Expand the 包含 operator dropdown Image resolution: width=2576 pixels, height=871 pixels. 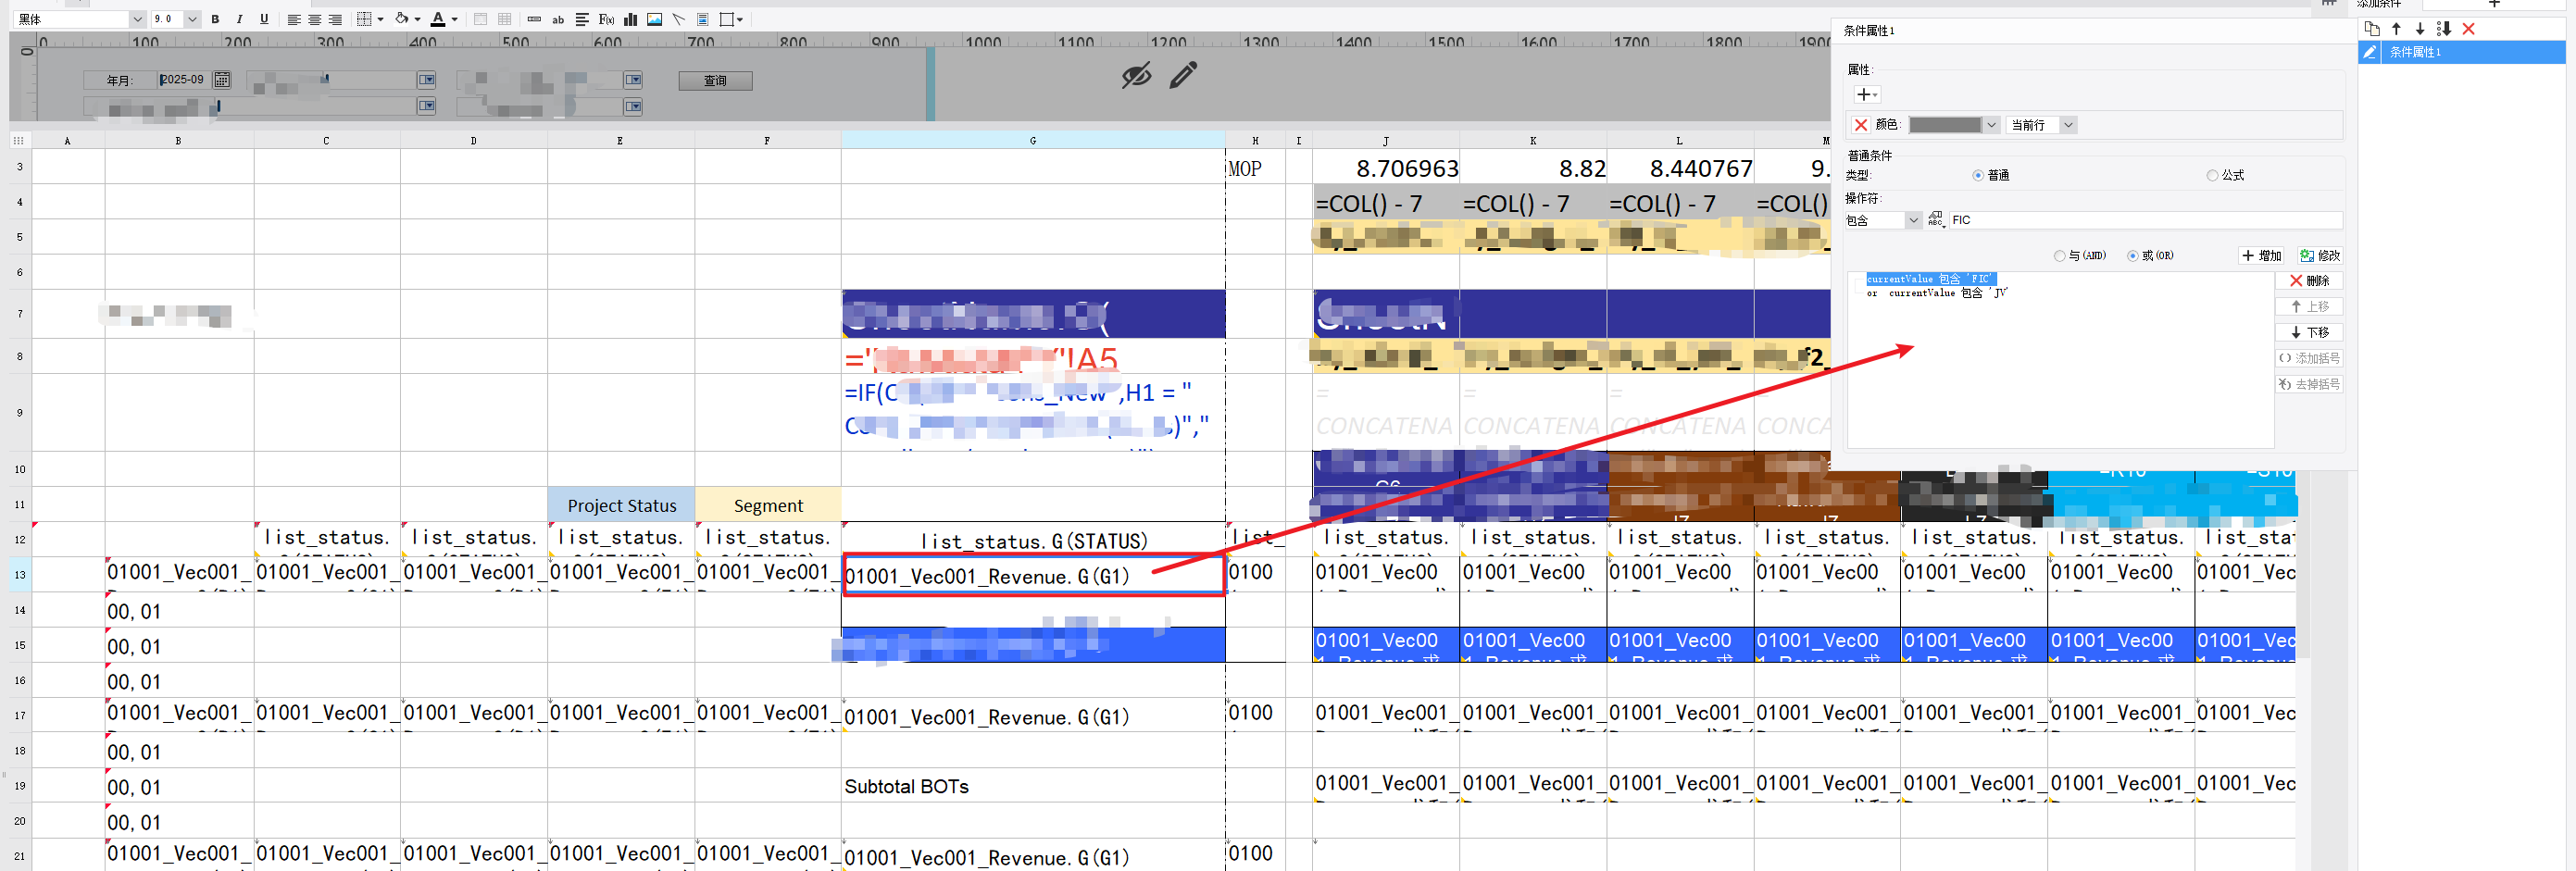[x=1912, y=220]
